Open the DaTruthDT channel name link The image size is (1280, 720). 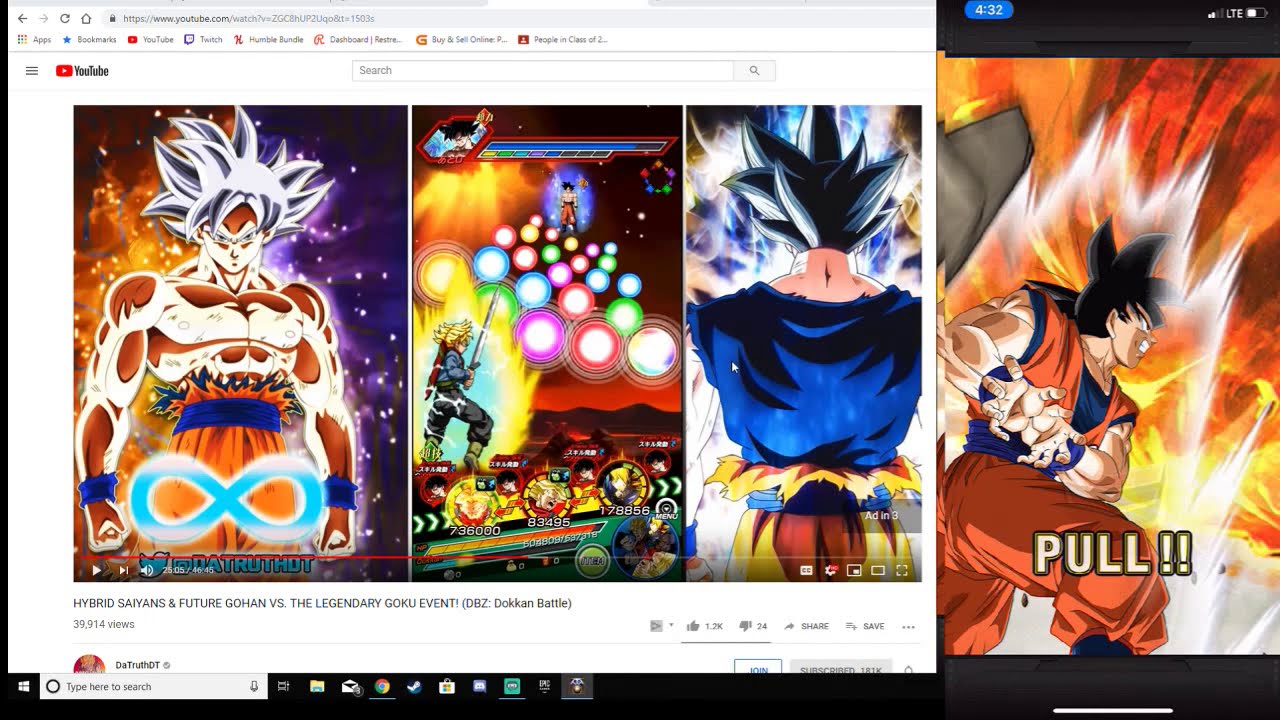[138, 665]
